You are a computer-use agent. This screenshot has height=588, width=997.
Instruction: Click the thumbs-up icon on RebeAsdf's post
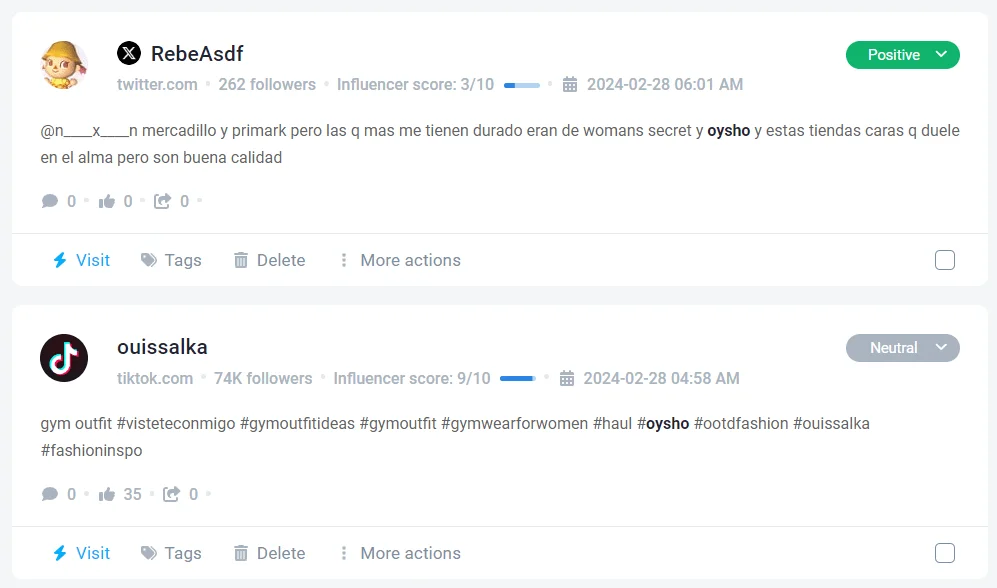click(107, 201)
